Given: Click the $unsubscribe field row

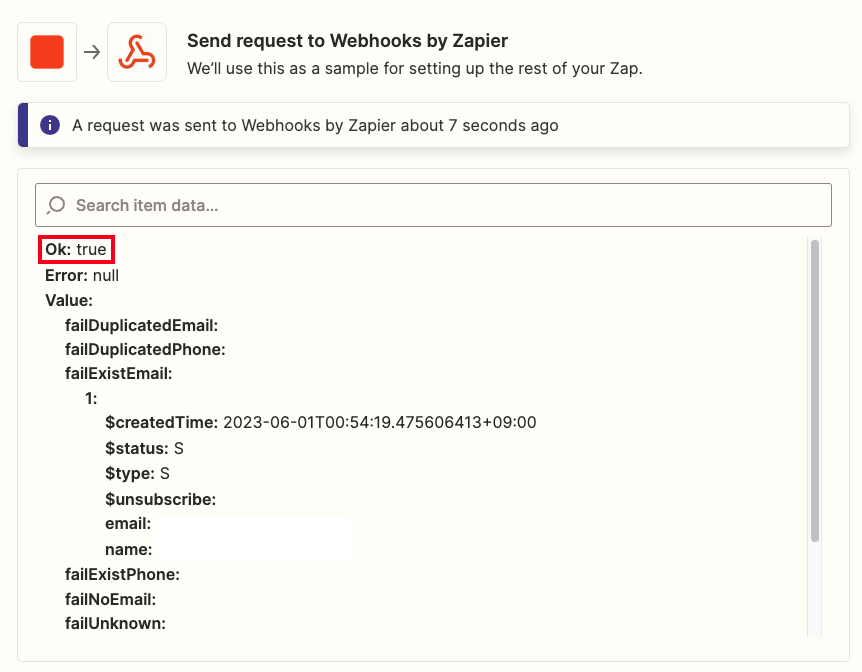Looking at the screenshot, I should pos(161,499).
